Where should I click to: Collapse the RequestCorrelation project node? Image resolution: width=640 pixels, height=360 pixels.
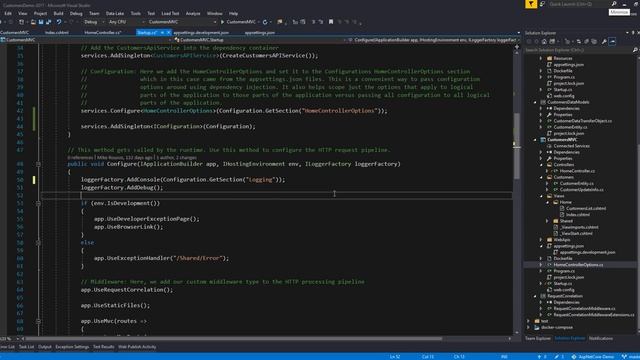[x=535, y=296]
